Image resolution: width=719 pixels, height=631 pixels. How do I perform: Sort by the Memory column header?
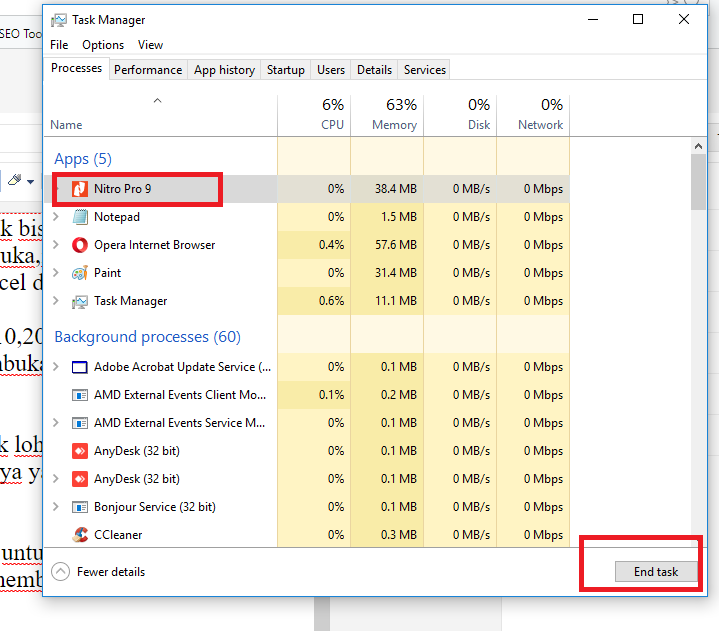[x=387, y=116]
